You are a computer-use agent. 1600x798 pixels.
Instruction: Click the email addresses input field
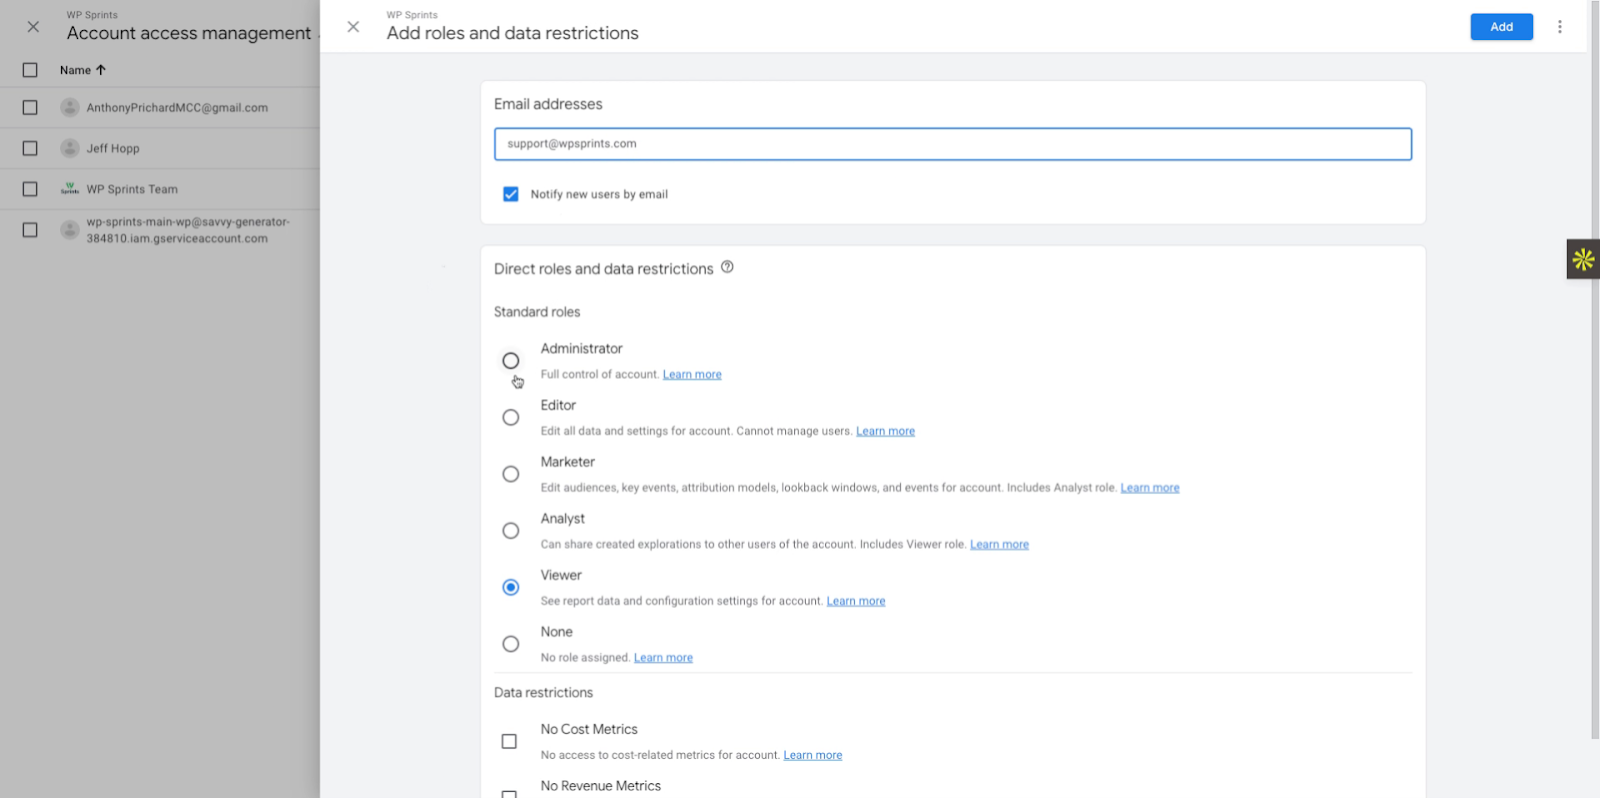tap(952, 144)
